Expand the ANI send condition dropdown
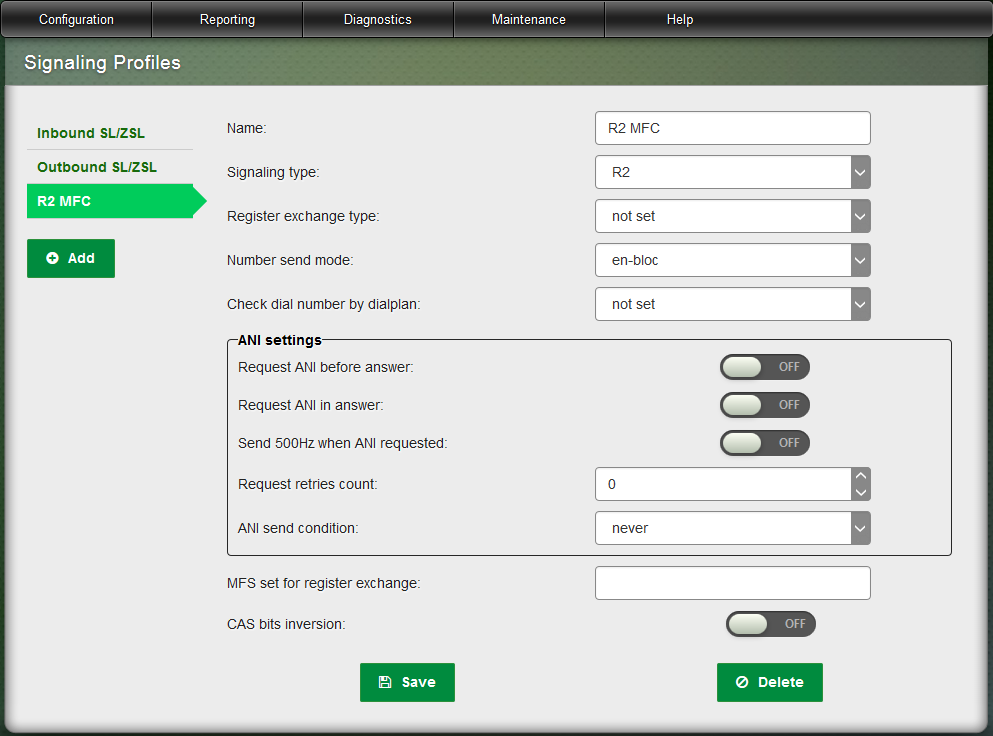The height and width of the screenshot is (736, 993). click(x=732, y=528)
